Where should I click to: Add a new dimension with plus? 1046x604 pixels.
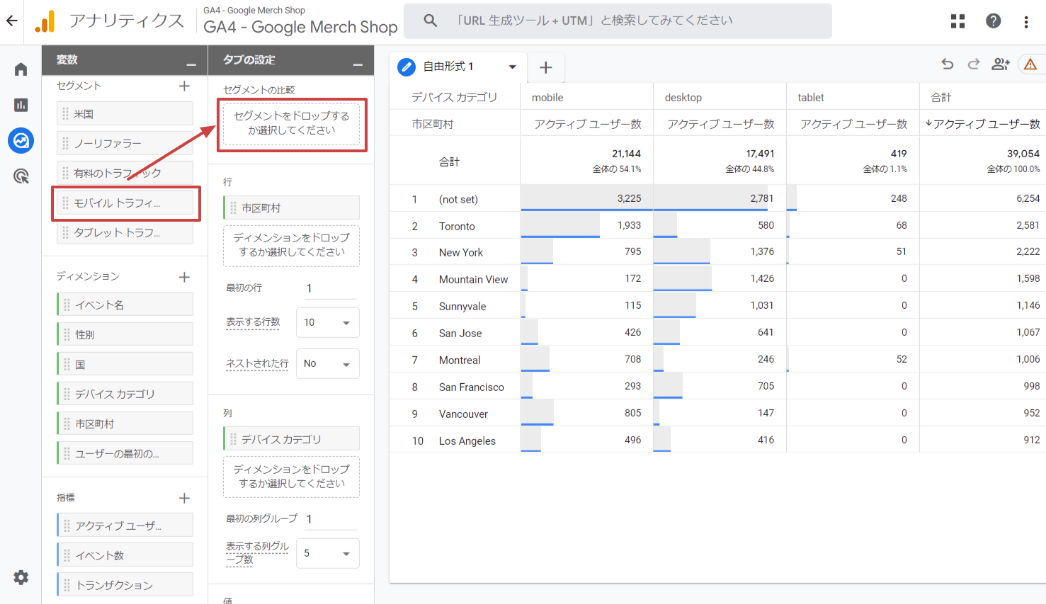click(x=184, y=277)
